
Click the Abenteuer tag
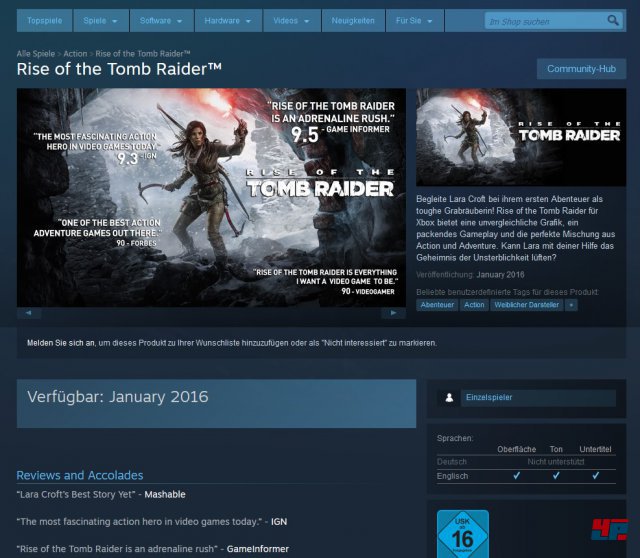tap(437, 305)
